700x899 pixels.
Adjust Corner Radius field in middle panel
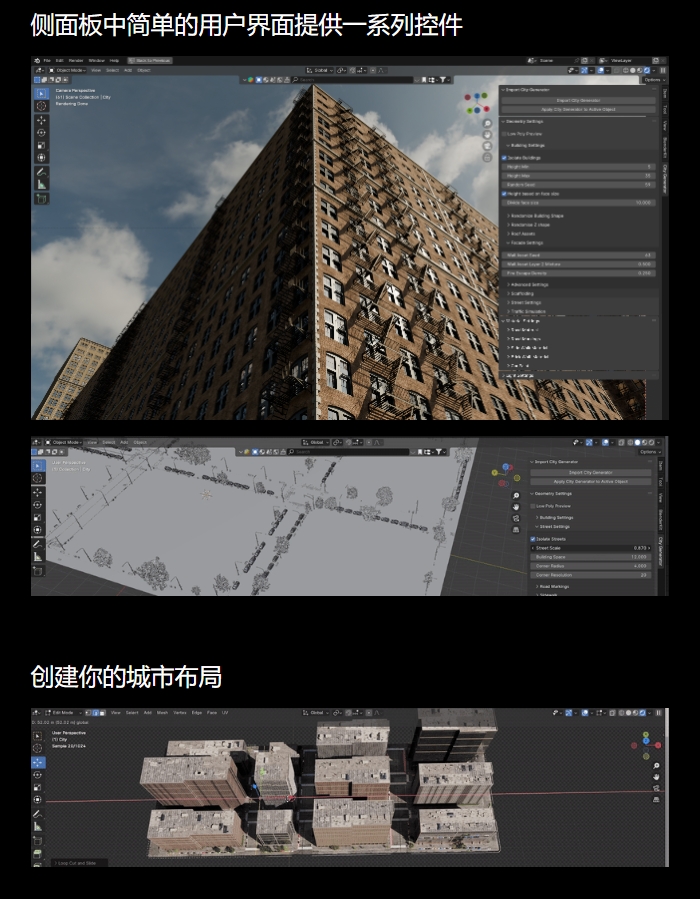[x=590, y=566]
